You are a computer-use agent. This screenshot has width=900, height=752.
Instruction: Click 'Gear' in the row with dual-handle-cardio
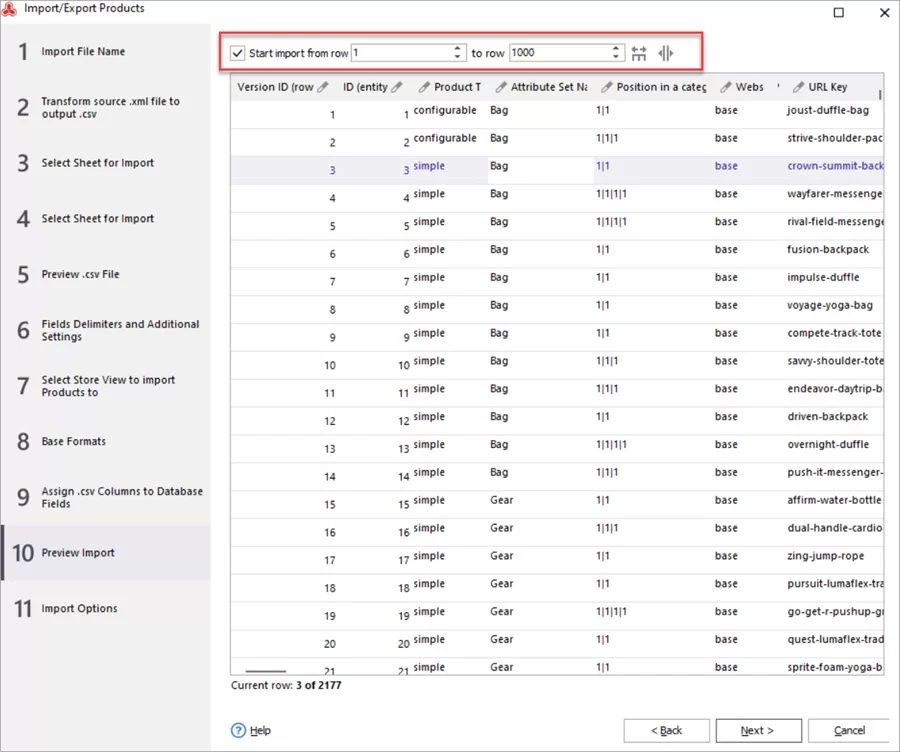(502, 528)
